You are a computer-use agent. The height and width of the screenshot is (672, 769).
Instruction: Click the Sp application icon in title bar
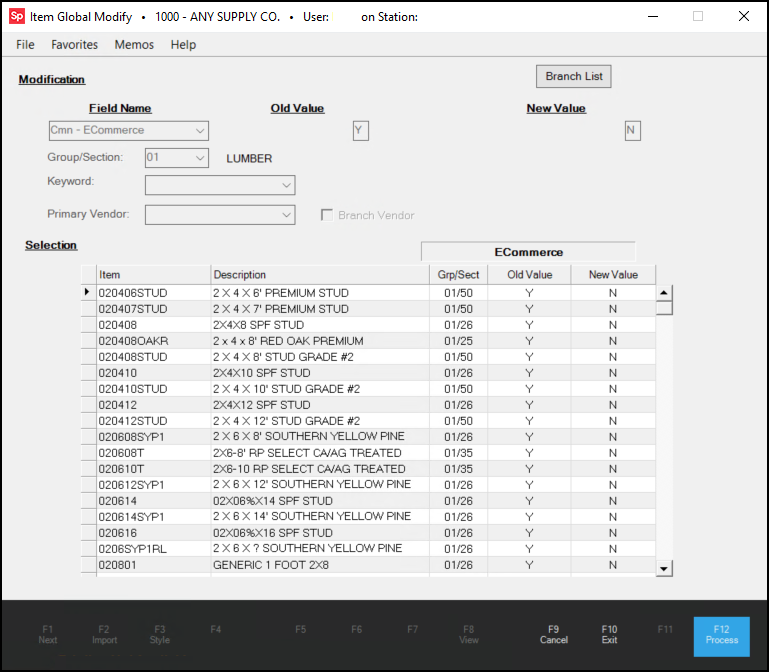[16, 17]
